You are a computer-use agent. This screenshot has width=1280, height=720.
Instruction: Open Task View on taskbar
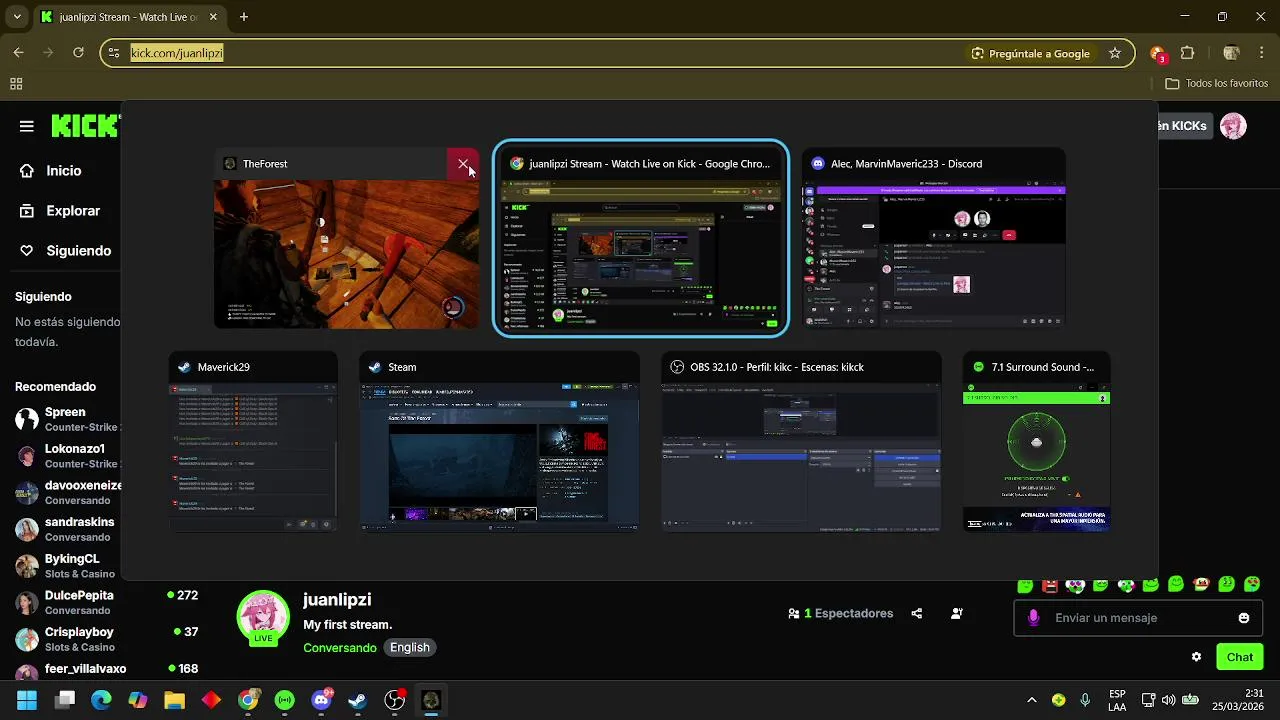coord(65,700)
